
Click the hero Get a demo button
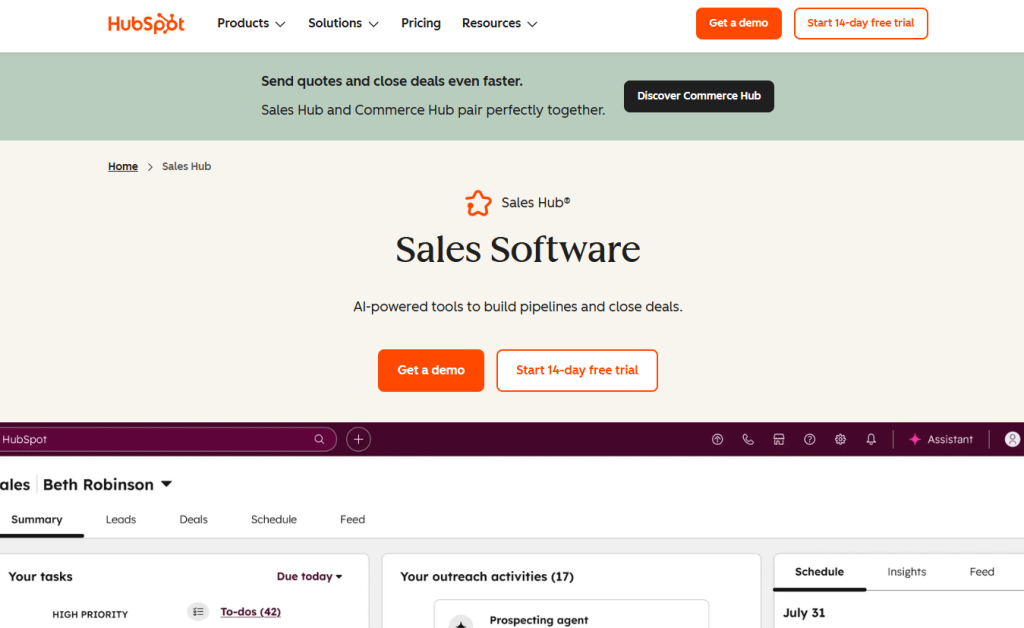coord(431,370)
